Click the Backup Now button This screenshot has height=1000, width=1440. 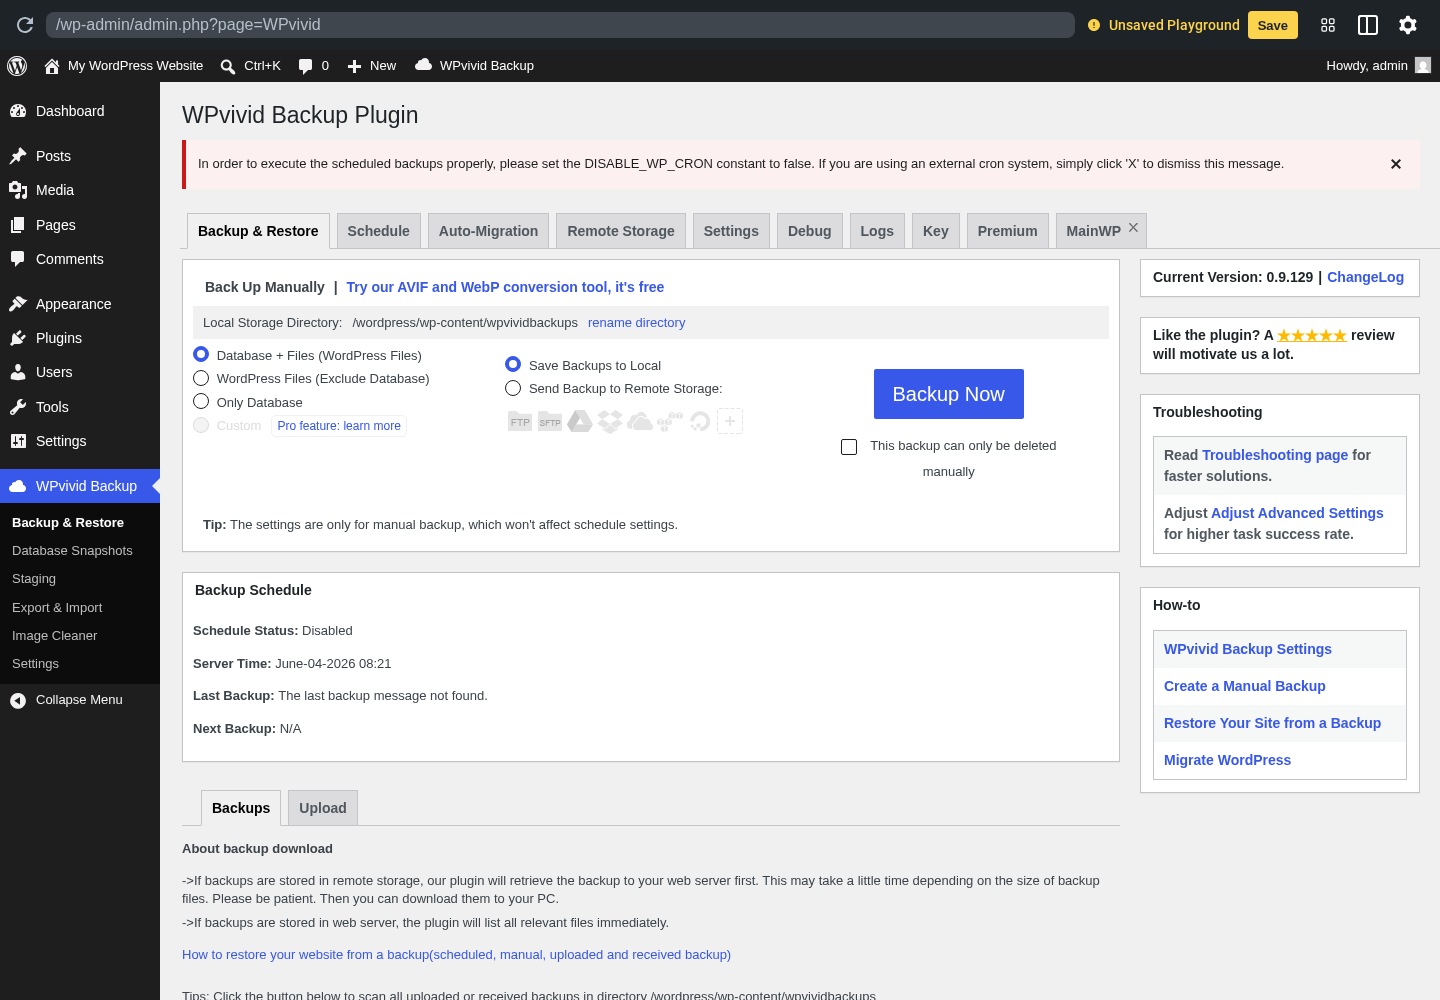pos(949,394)
